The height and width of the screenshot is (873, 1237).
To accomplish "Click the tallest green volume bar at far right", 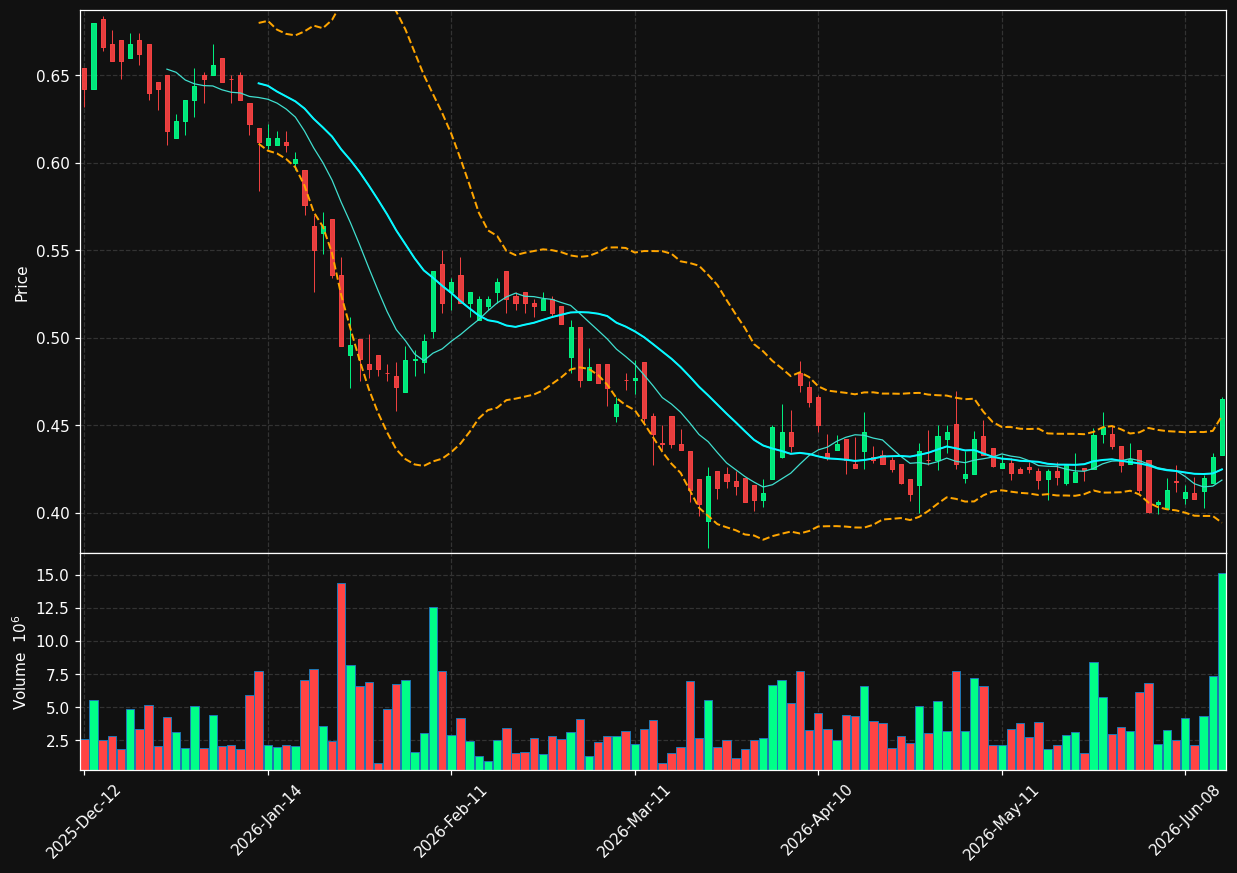I will click(x=1222, y=671).
